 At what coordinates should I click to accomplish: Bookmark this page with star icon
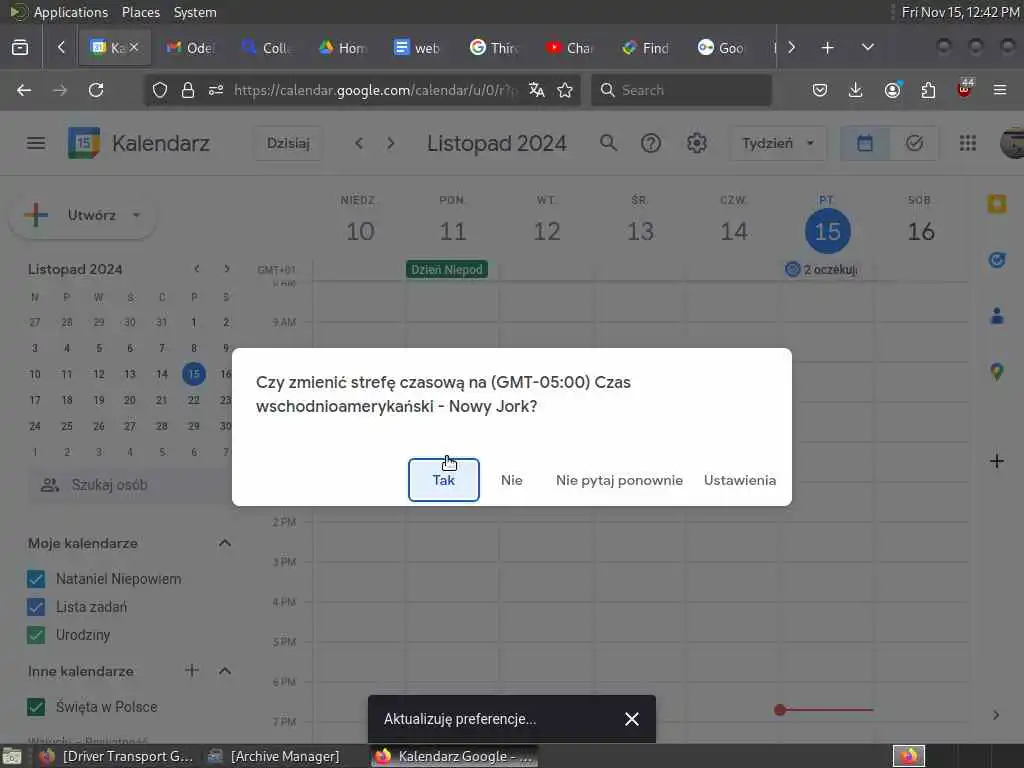[x=565, y=90]
